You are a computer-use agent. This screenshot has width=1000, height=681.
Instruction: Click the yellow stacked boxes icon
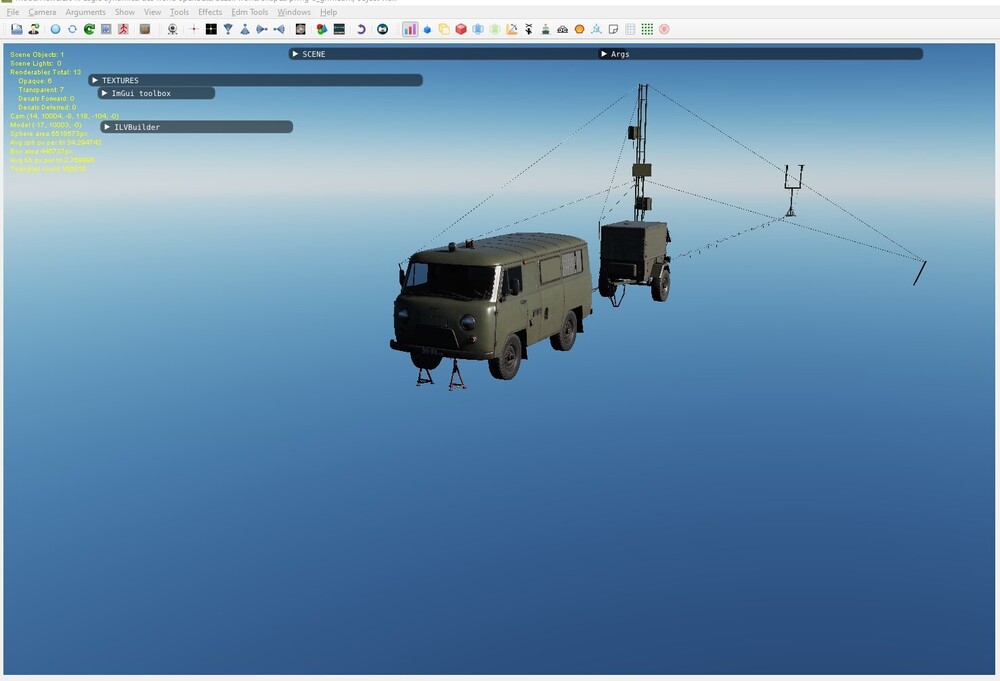pyautogui.click(x=444, y=30)
